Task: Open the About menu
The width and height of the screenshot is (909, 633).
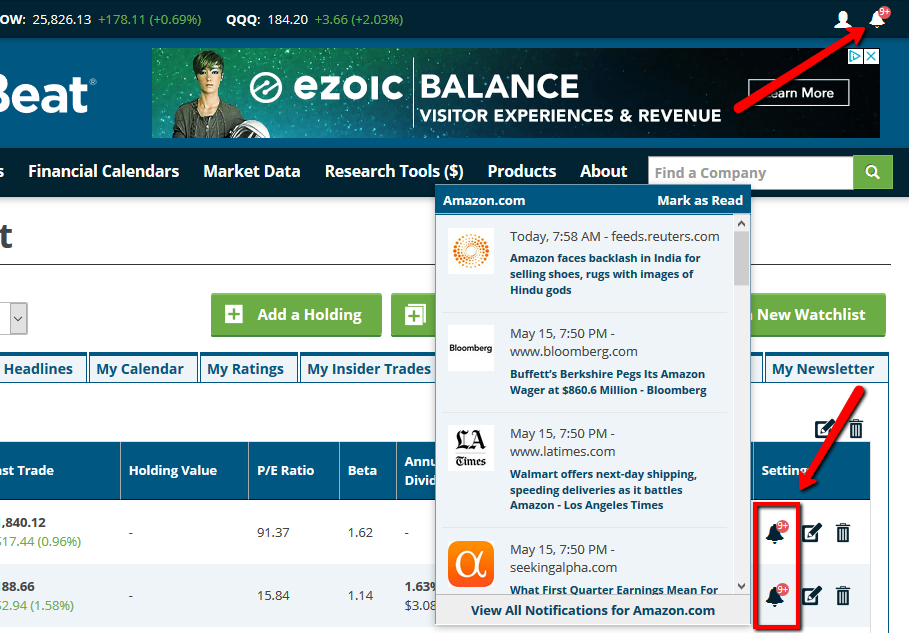Action: [603, 172]
